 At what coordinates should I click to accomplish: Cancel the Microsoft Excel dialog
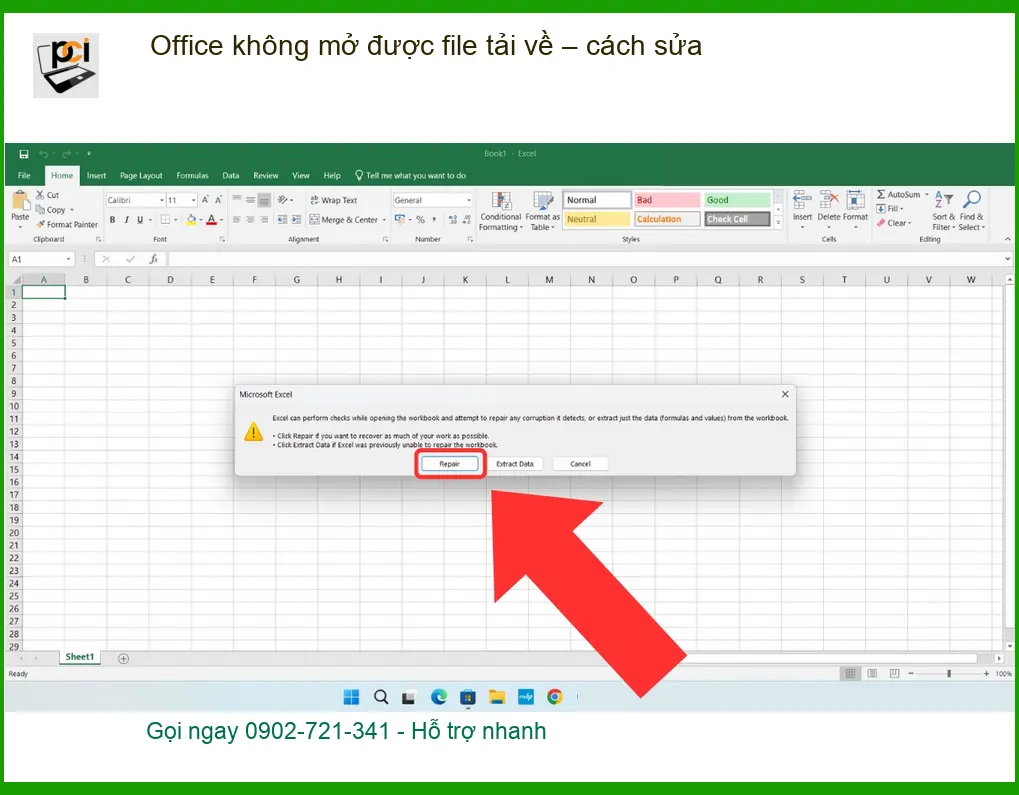pos(580,463)
